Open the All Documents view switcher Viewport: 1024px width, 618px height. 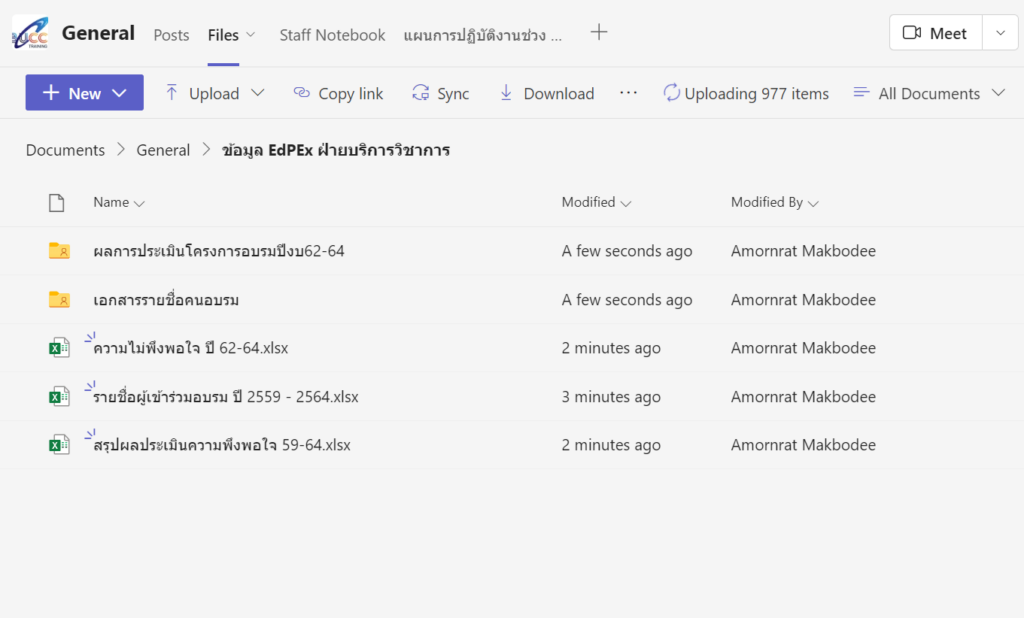click(929, 93)
